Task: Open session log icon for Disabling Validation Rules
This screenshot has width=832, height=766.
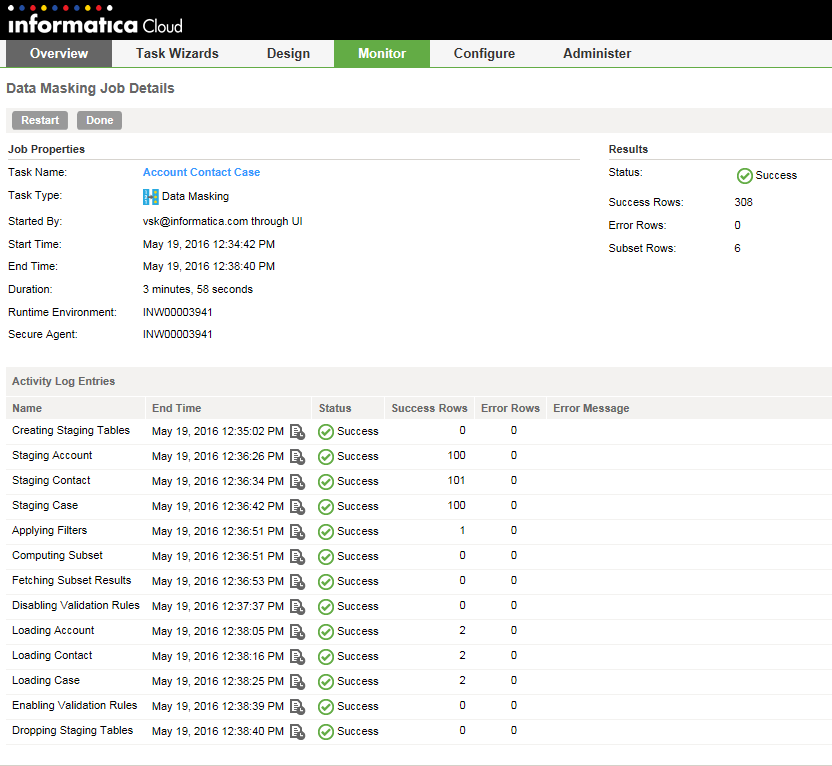Action: tap(297, 606)
